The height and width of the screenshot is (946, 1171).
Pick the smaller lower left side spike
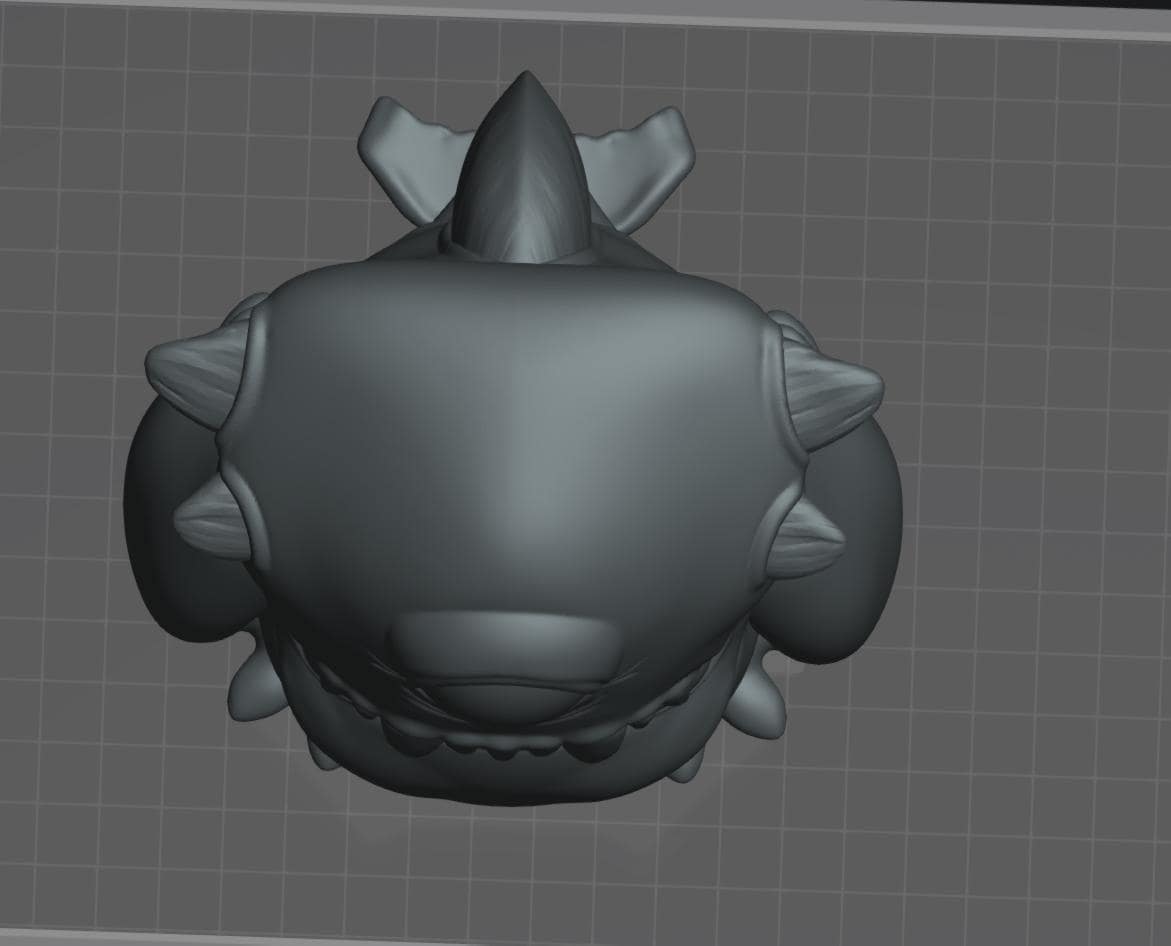click(x=213, y=515)
